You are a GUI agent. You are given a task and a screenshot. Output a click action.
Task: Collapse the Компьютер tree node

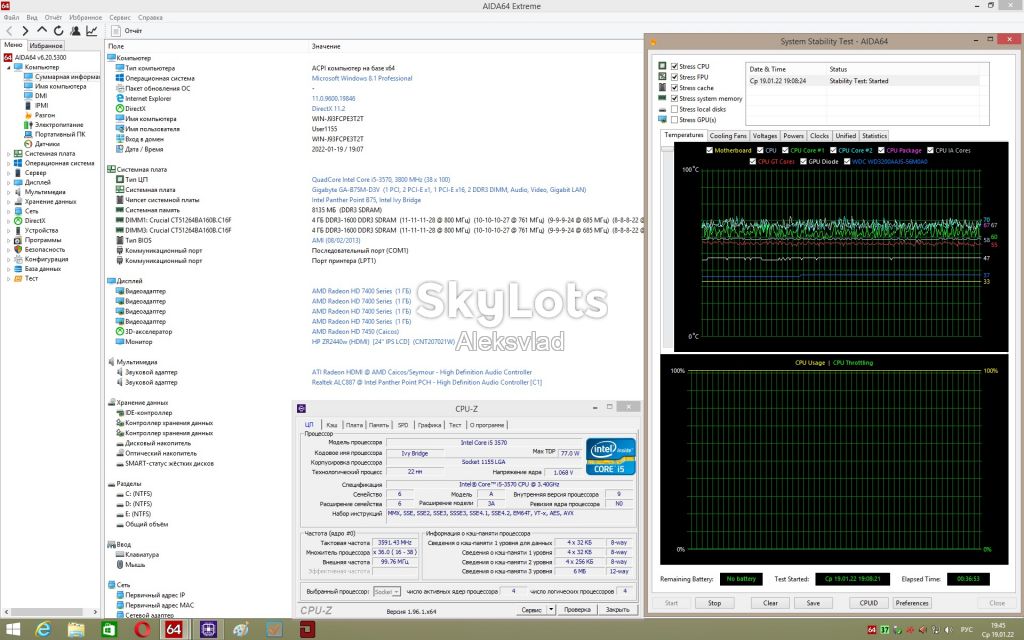(x=8, y=67)
